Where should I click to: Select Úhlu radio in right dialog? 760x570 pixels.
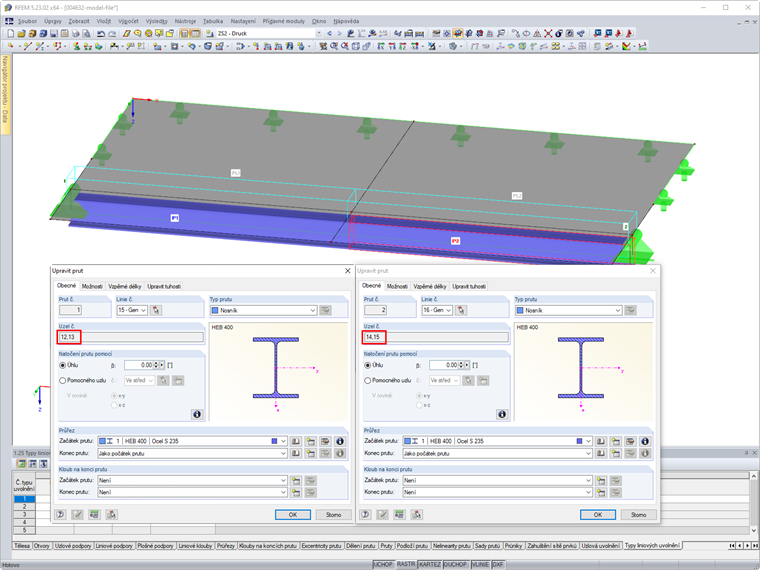click(367, 365)
